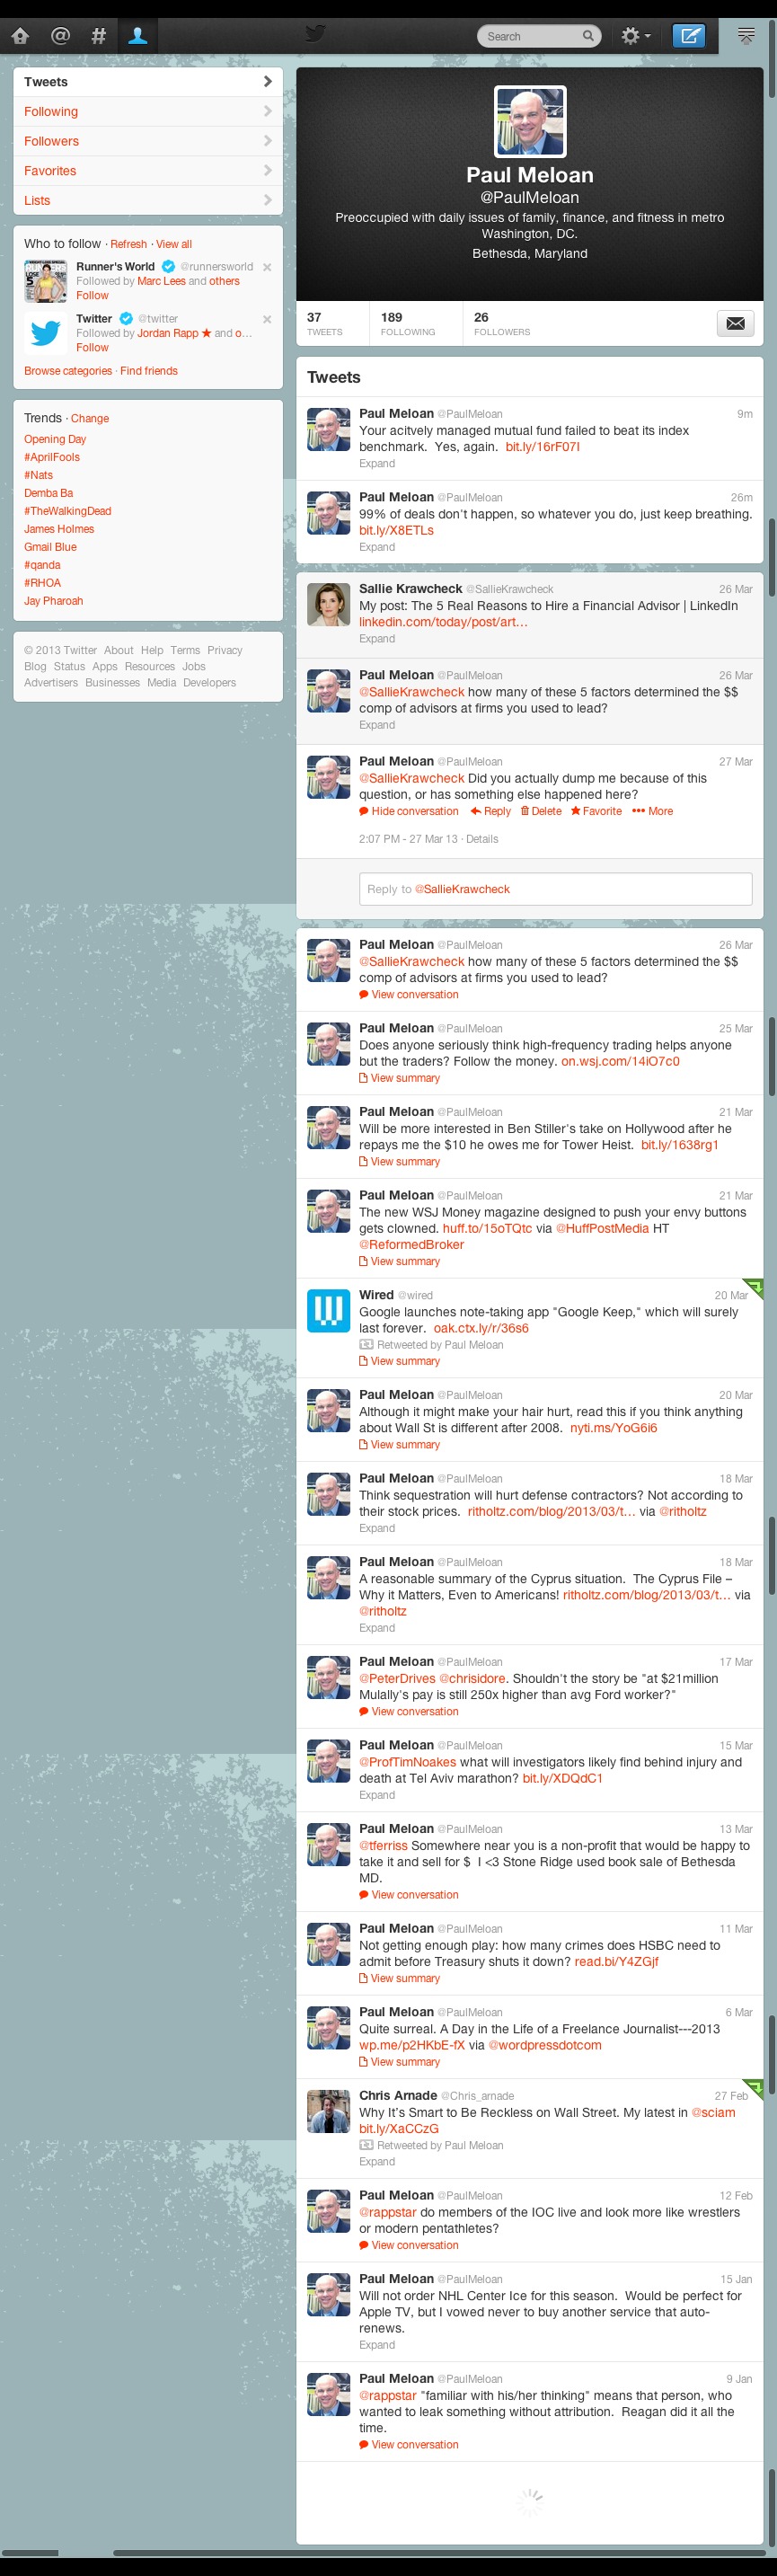Dismiss the Runner's World suggestion

click(267, 267)
